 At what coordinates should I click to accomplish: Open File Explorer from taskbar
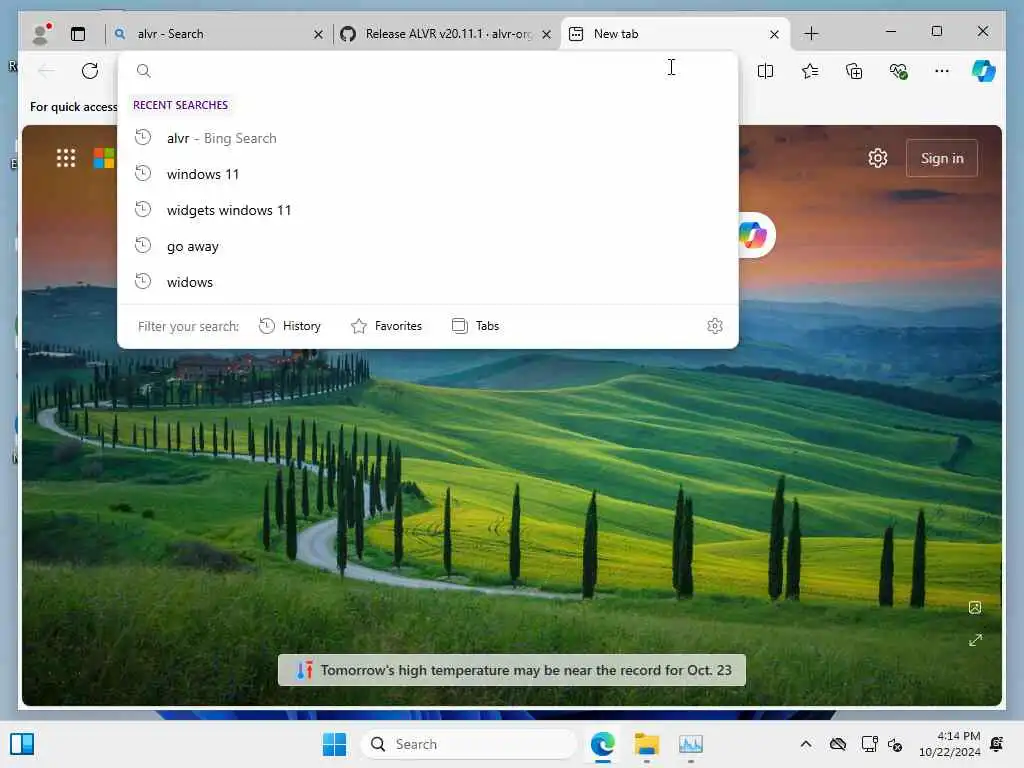pos(647,744)
